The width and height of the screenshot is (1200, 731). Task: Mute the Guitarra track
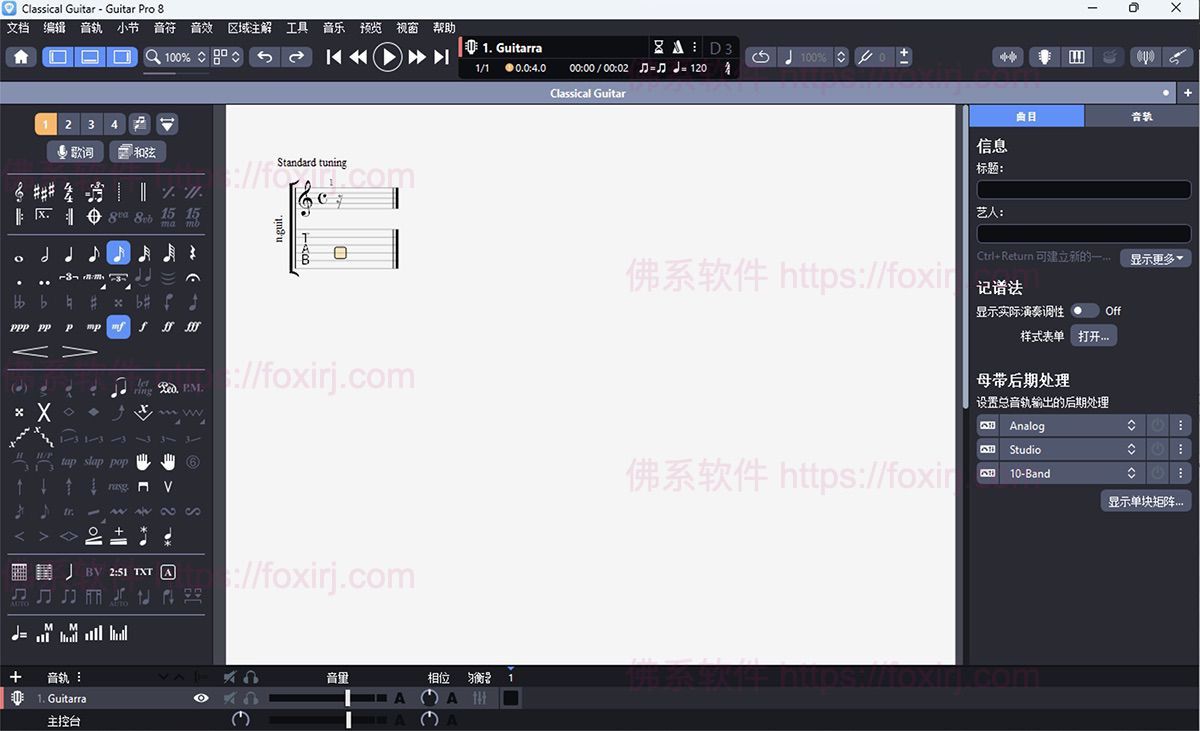(x=228, y=698)
